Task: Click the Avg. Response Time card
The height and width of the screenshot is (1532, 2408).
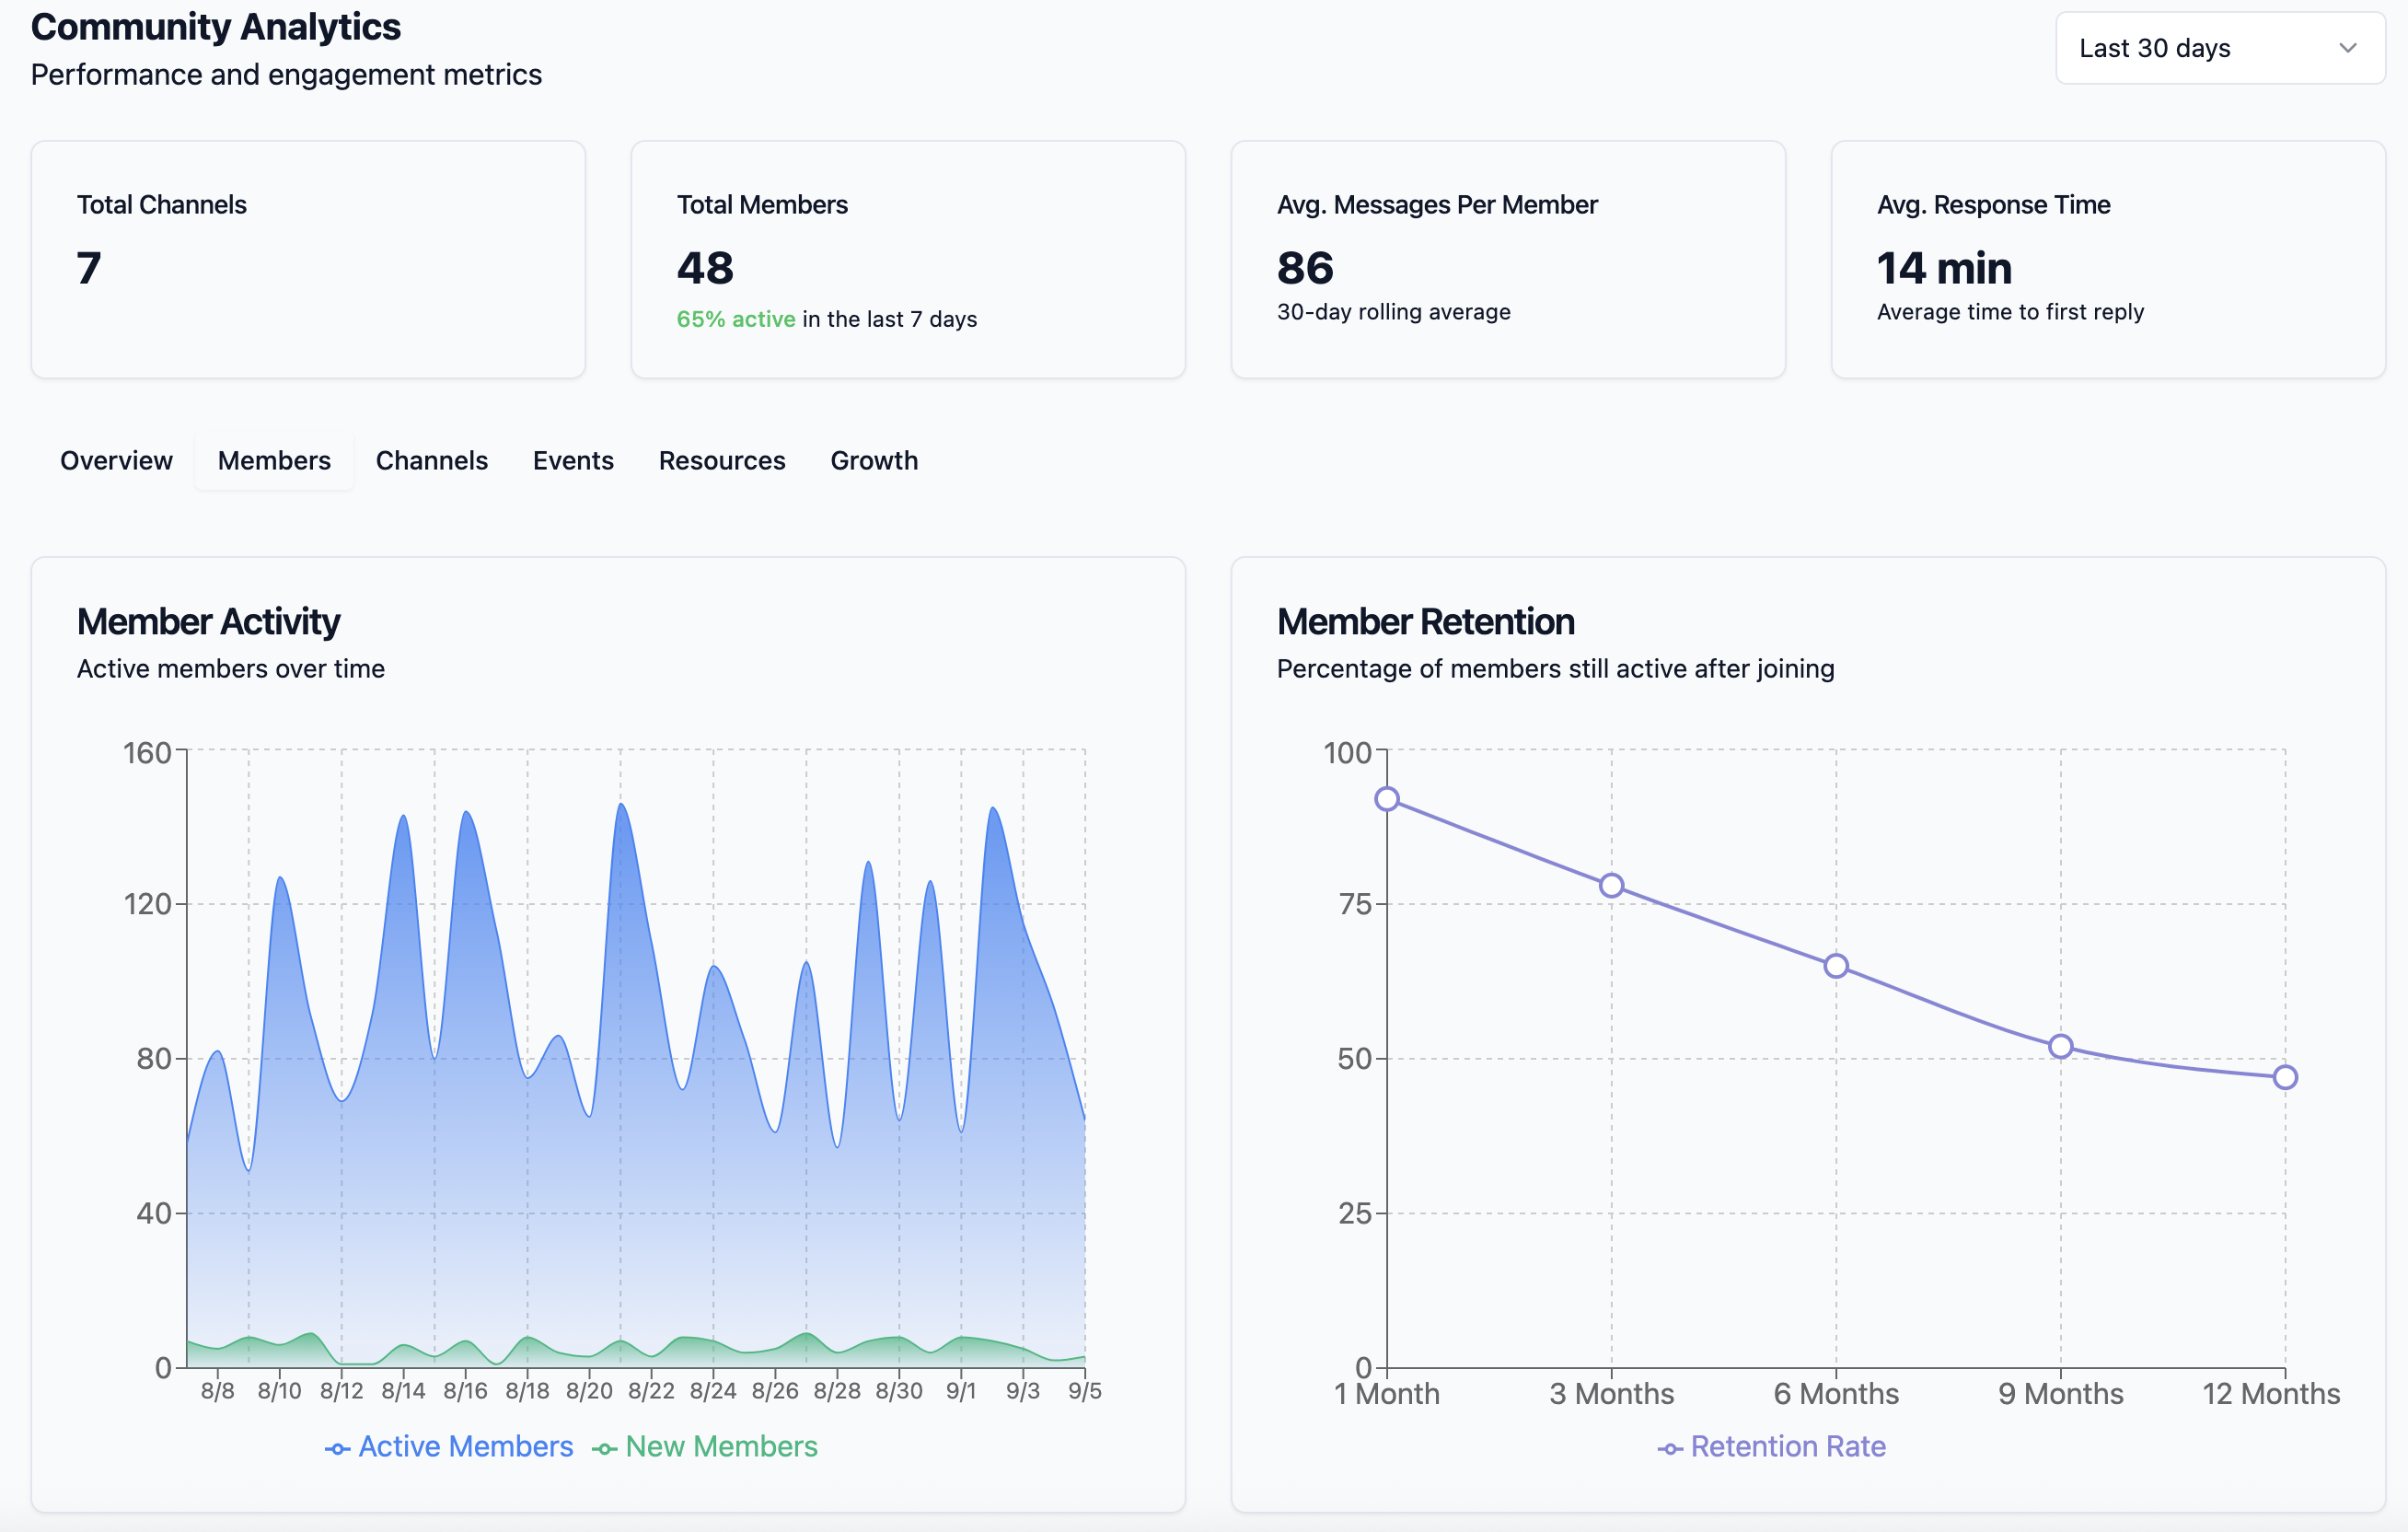Action: [2108, 259]
